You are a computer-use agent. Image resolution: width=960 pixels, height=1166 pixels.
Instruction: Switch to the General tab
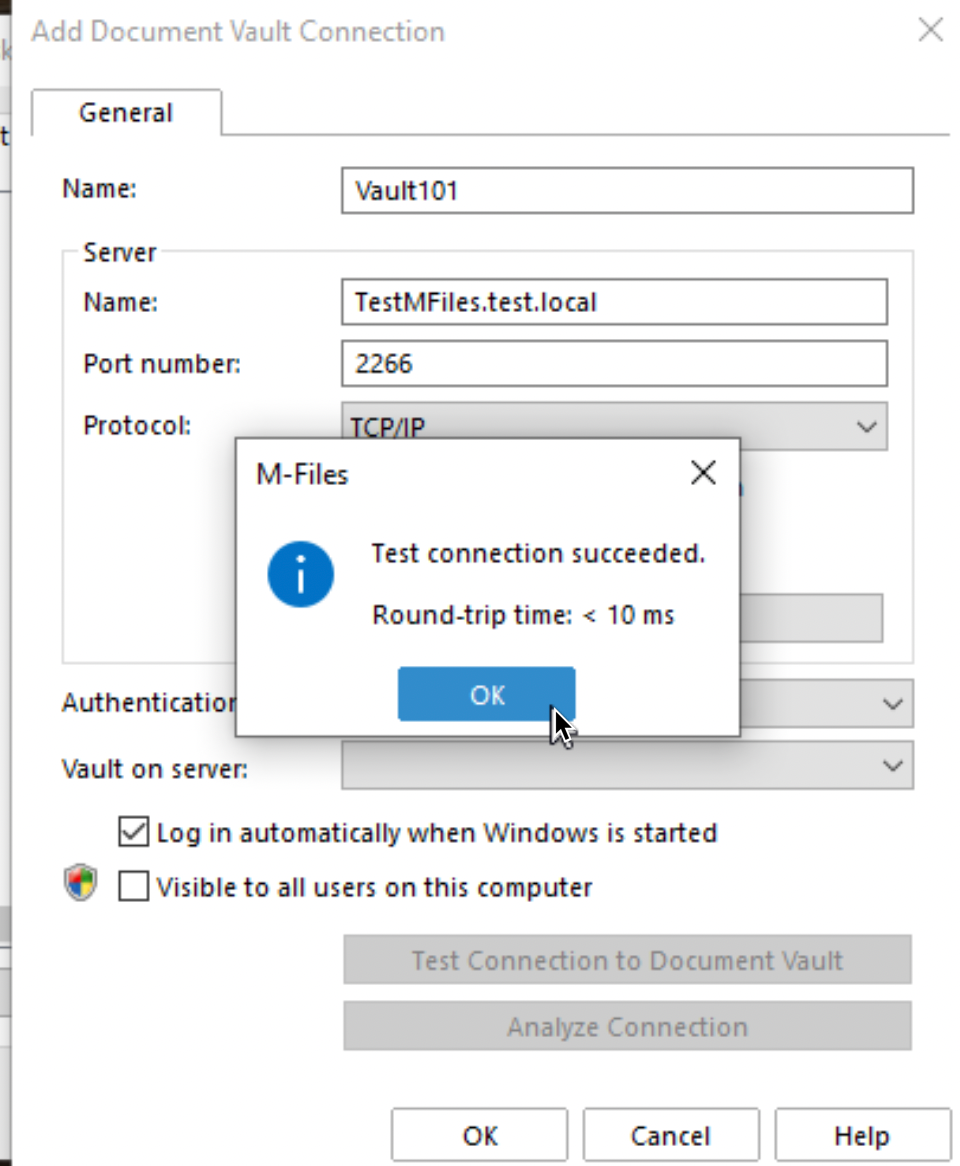(x=126, y=113)
